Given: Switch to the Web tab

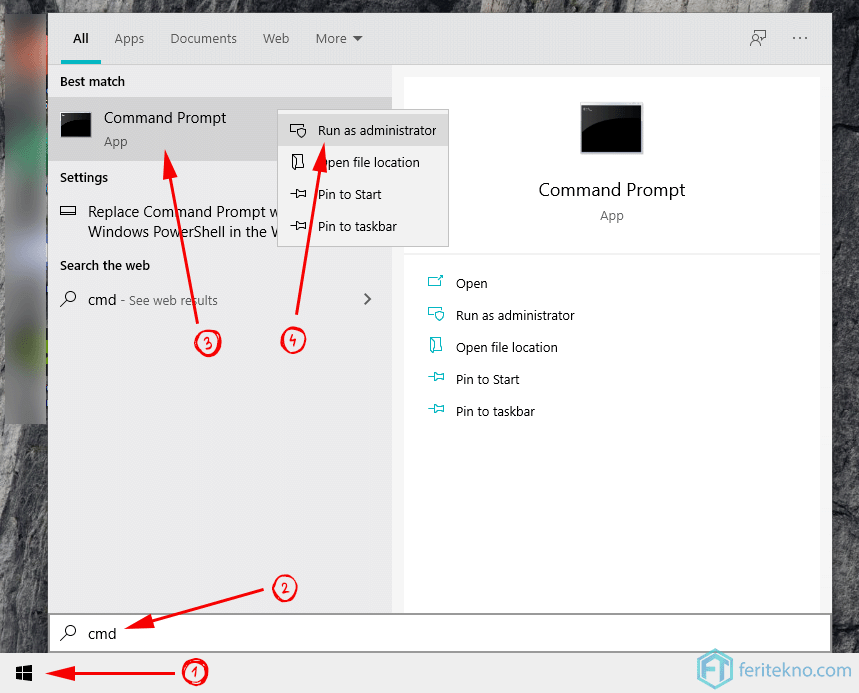Looking at the screenshot, I should point(276,38).
